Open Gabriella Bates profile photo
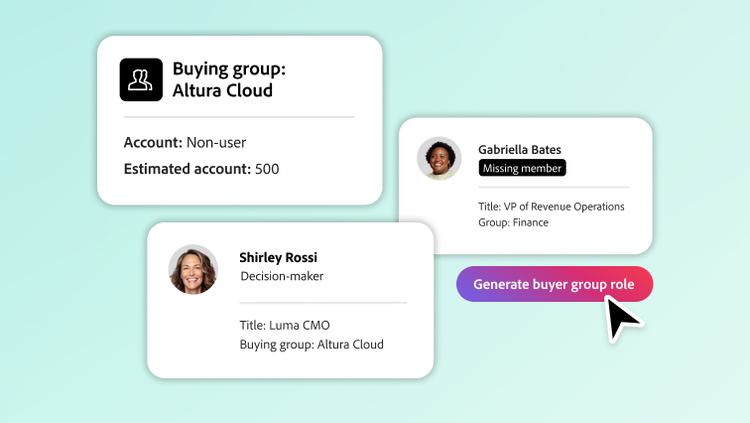 [x=439, y=158]
